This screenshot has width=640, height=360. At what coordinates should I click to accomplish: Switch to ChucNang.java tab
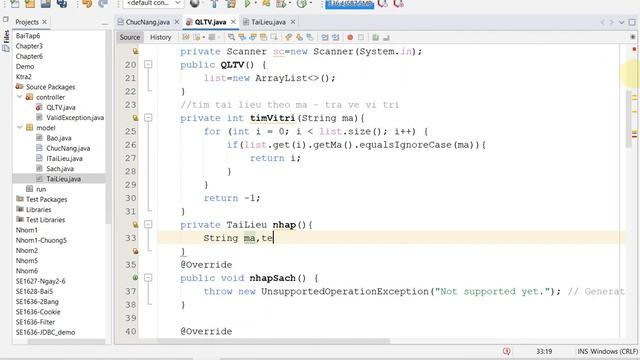coord(147,22)
